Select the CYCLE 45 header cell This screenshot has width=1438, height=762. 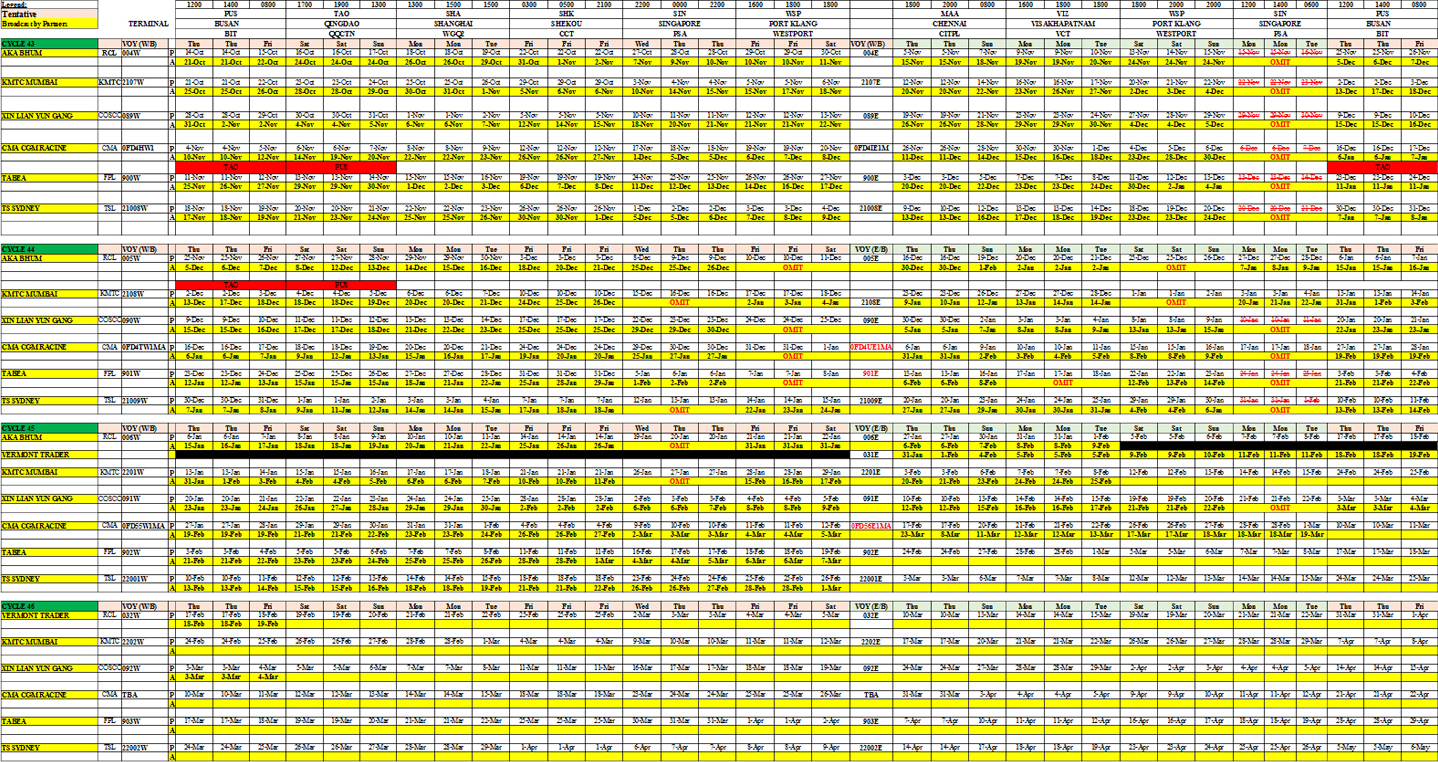point(49,428)
